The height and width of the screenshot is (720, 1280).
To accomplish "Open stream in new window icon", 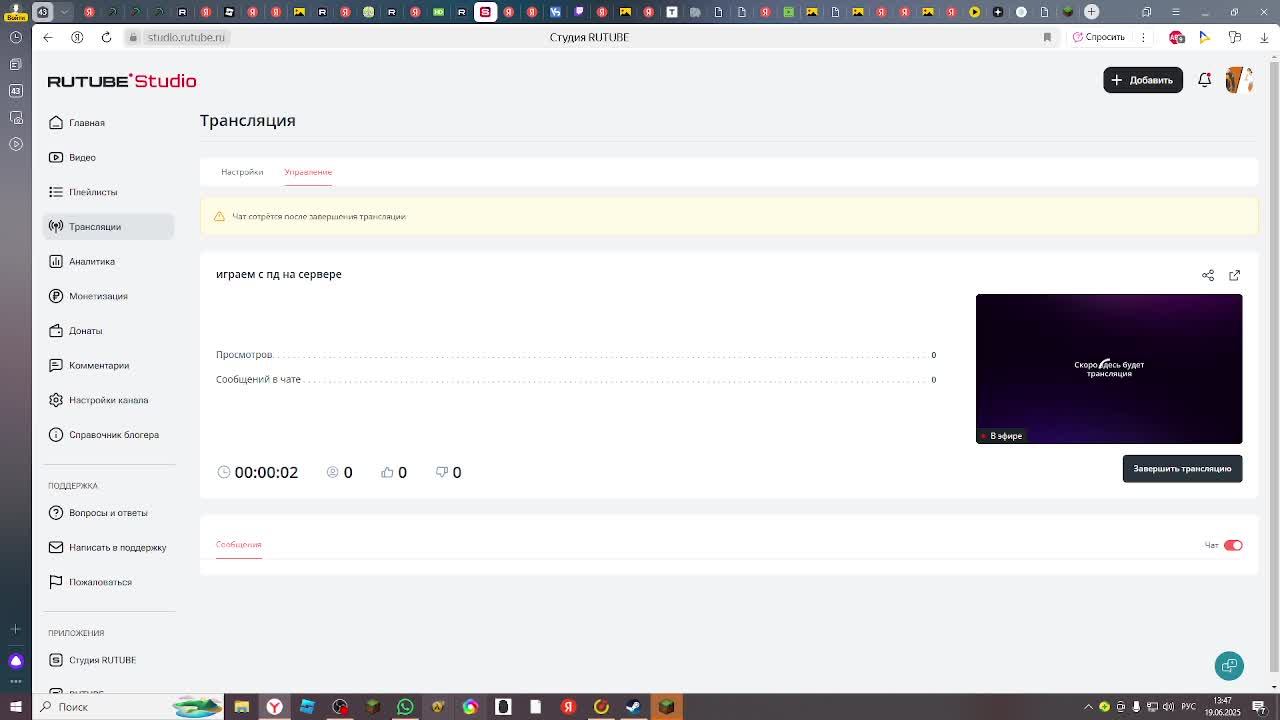I will click(x=1235, y=275).
